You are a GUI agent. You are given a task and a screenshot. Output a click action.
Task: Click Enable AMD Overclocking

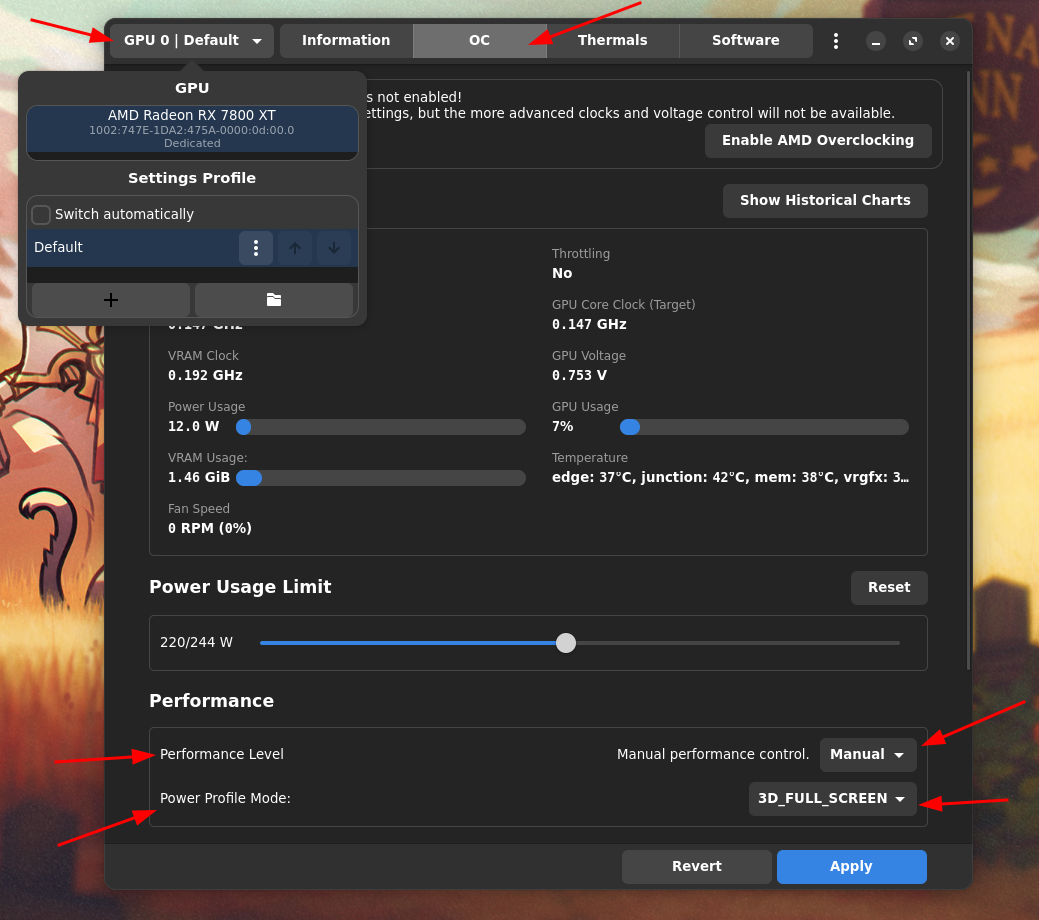[818, 141]
